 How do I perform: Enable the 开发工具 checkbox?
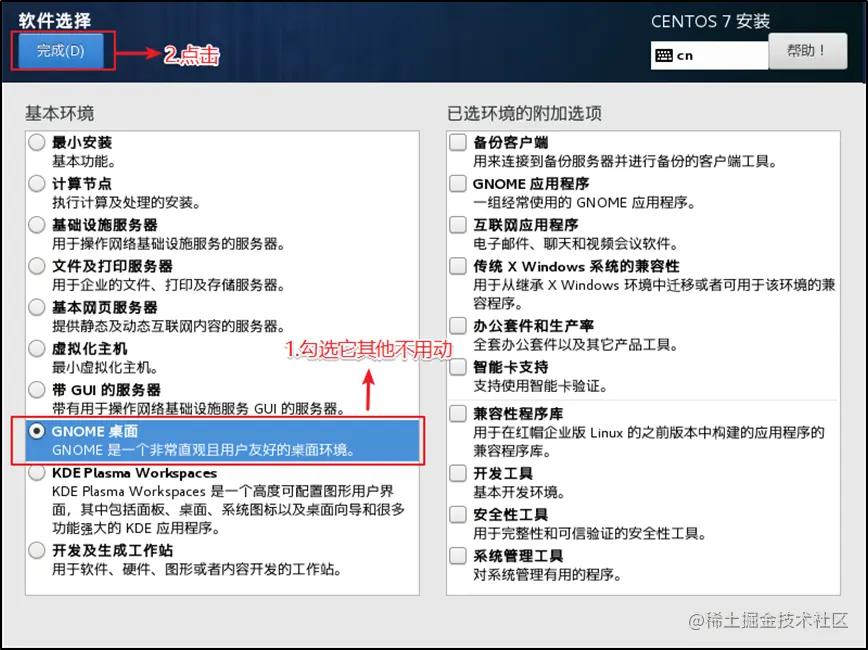point(458,473)
